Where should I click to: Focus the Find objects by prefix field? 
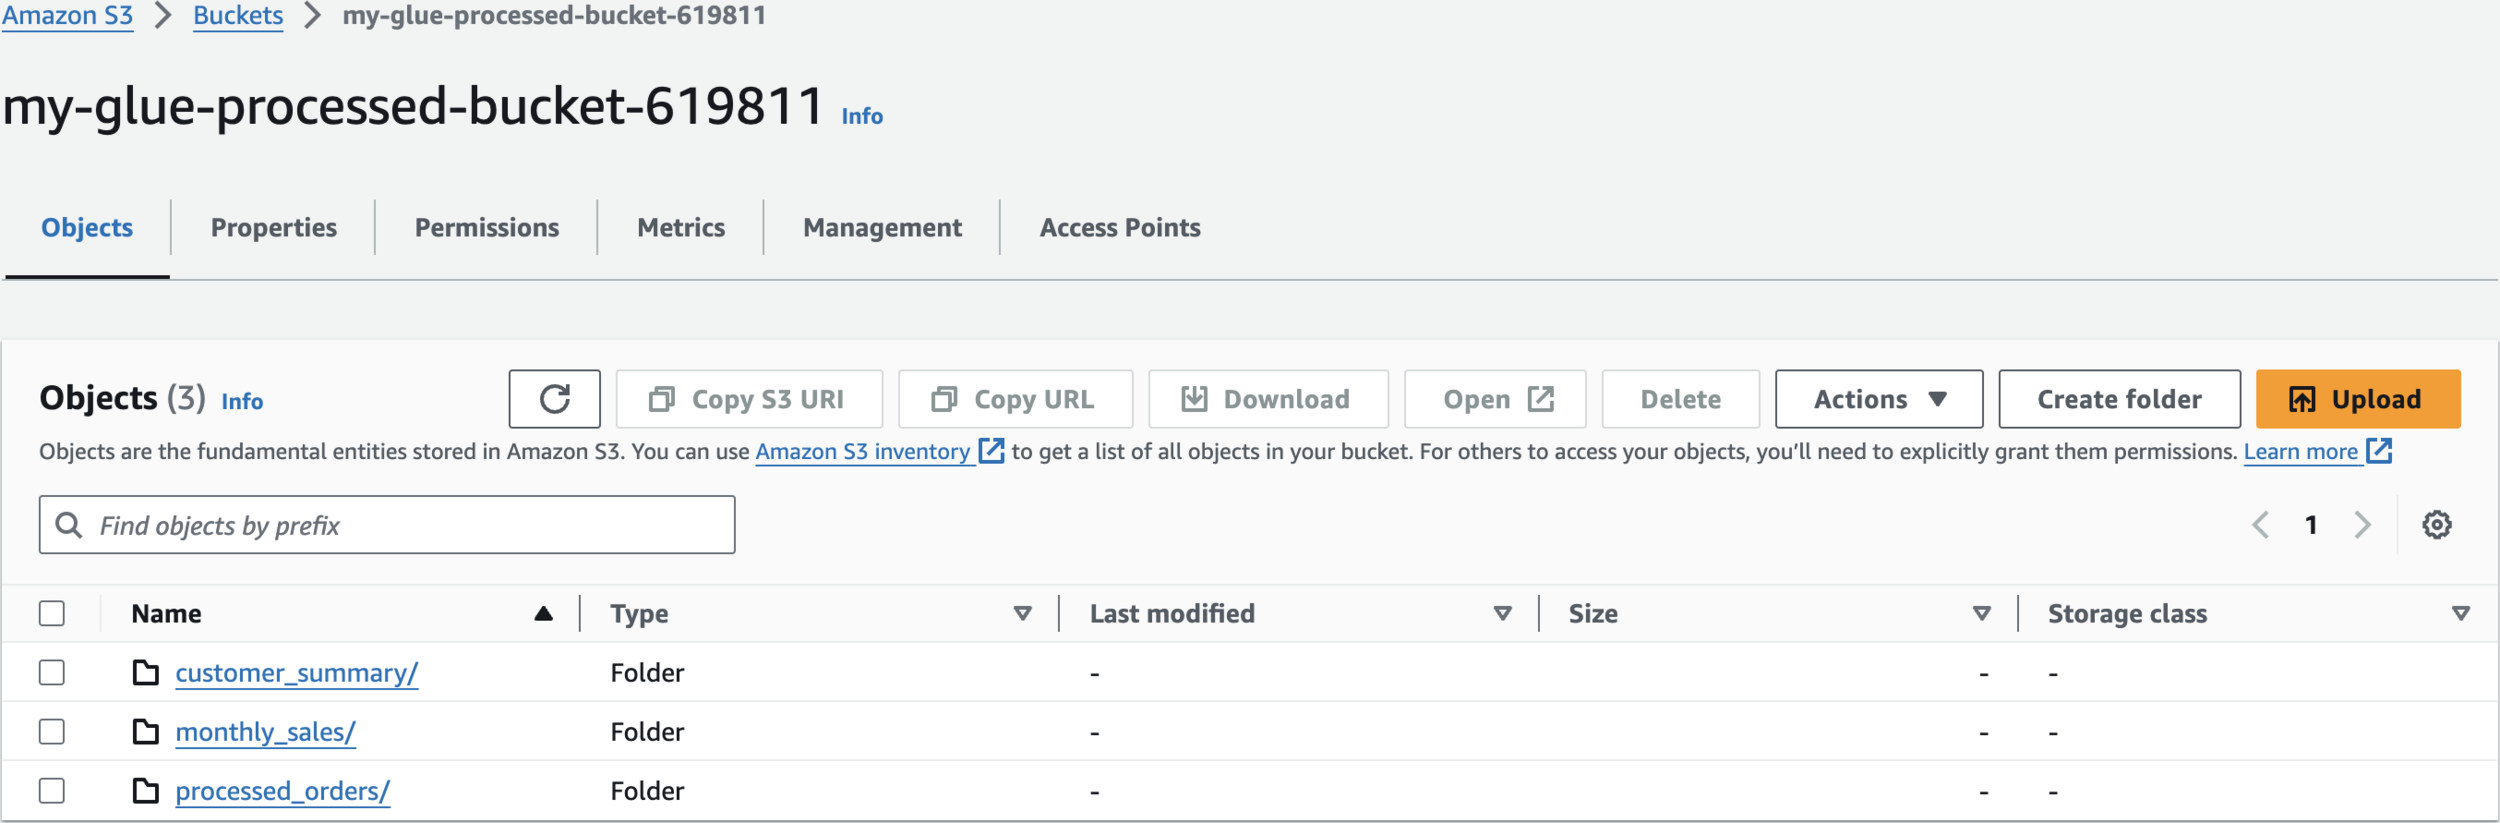(x=387, y=525)
